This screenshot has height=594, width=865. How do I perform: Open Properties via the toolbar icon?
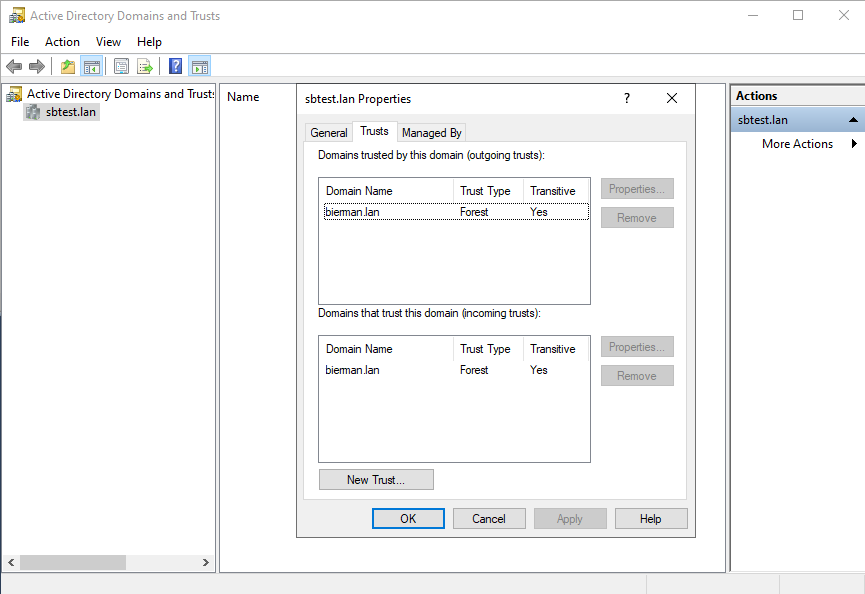click(121, 67)
